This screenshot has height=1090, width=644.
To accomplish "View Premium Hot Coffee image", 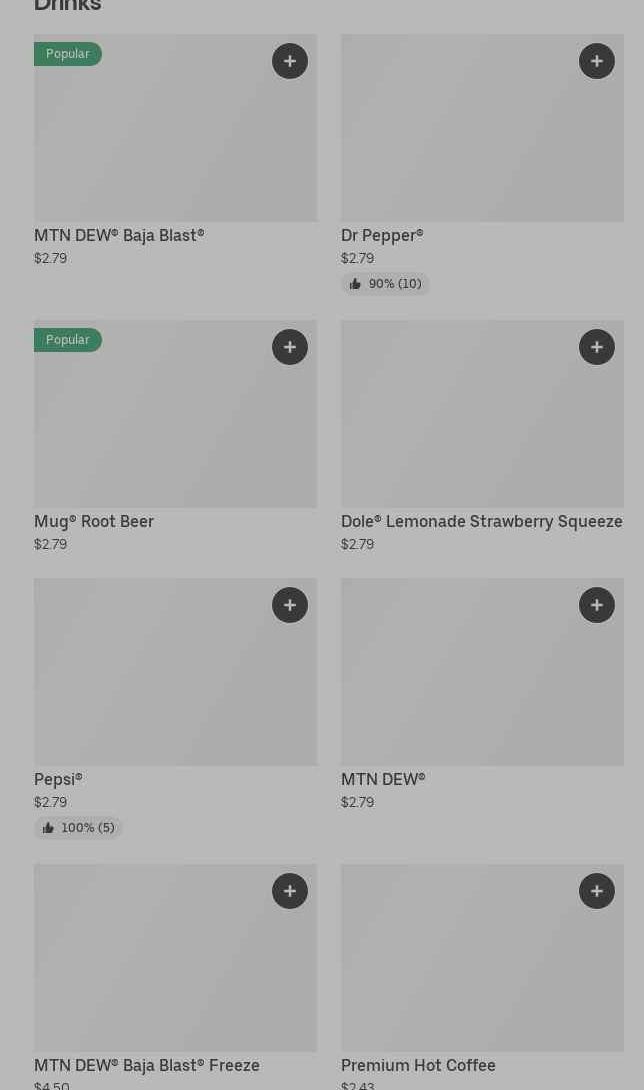I will (x=482, y=966).
